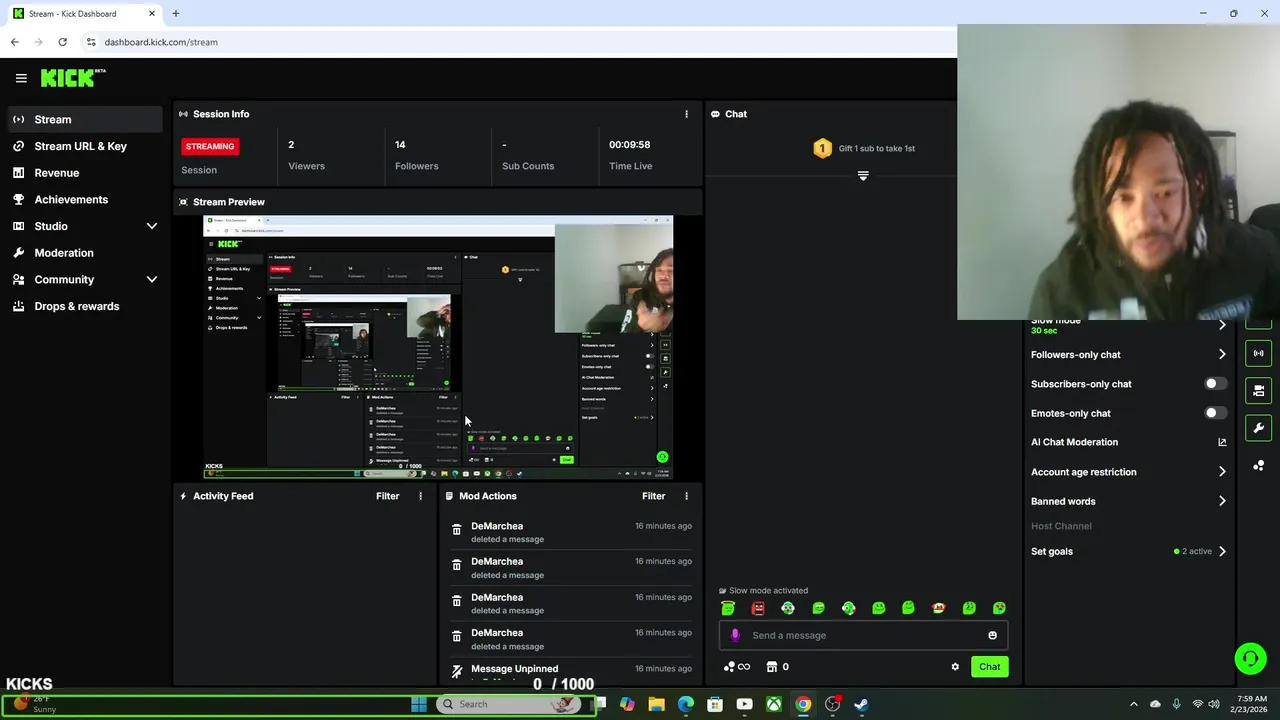This screenshot has width=1280, height=720.
Task: Click the green support headset button
Action: (x=1250, y=658)
